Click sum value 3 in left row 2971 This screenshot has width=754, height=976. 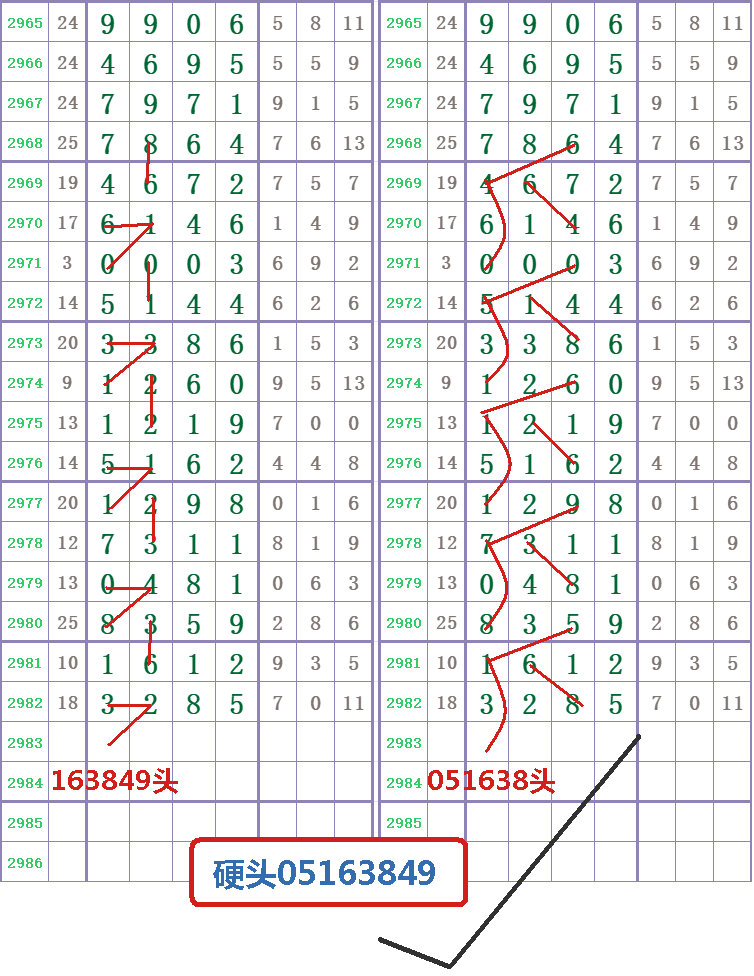[67, 263]
